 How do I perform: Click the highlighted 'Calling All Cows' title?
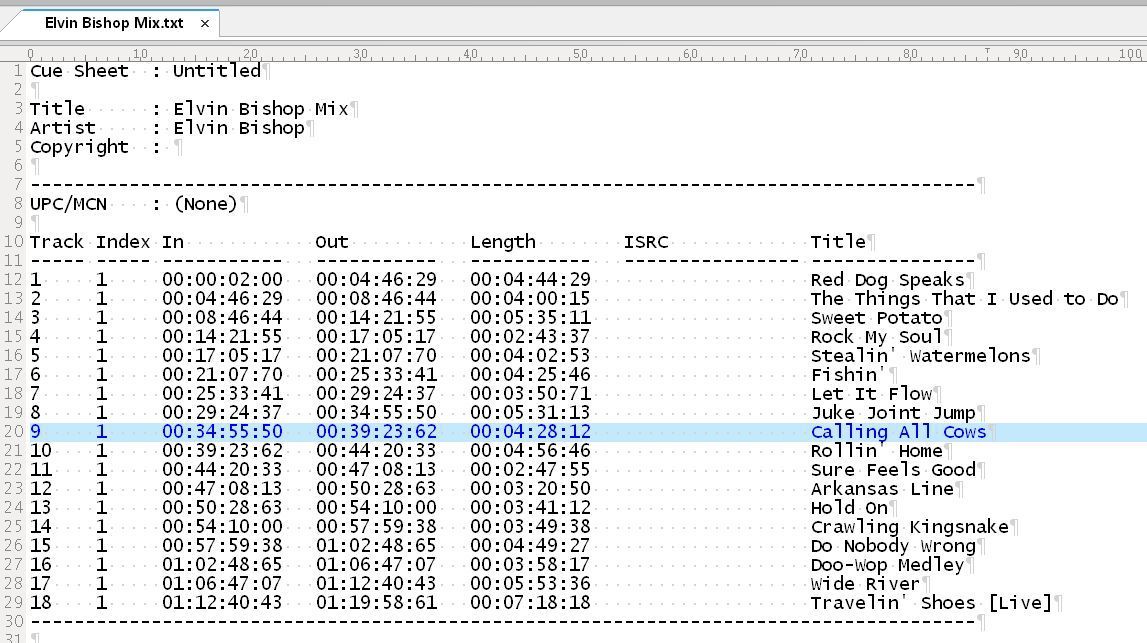pyautogui.click(x=898, y=432)
